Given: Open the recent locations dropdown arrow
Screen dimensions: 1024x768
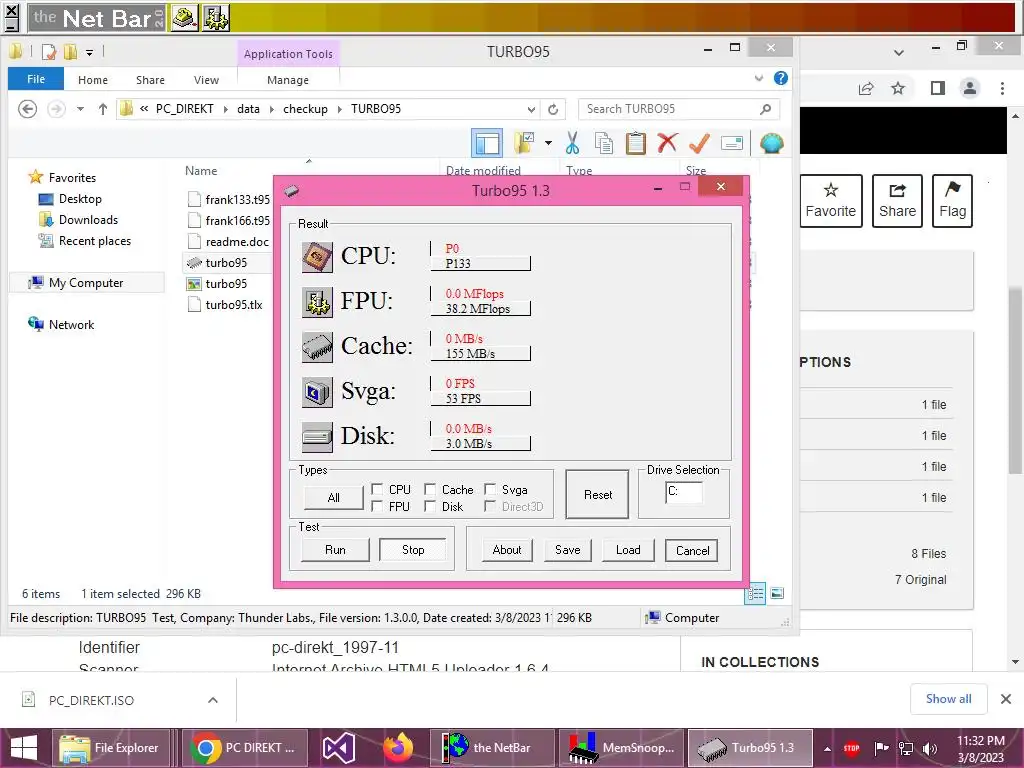Looking at the screenshot, I should click(80, 109).
